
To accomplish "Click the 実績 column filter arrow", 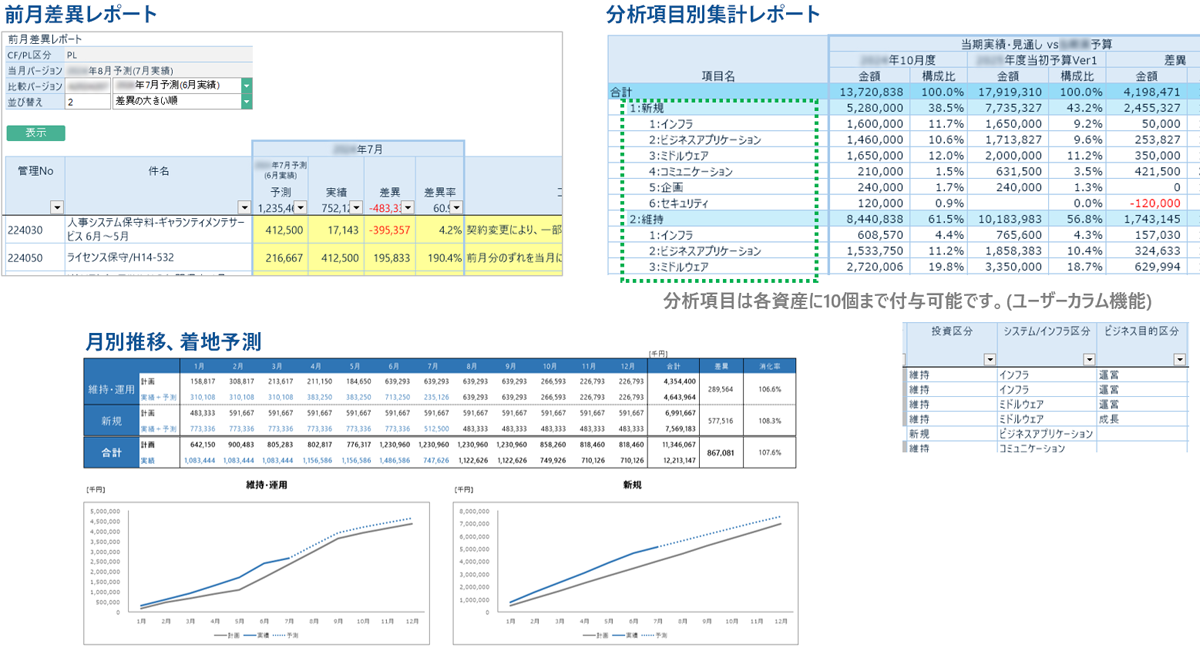I will pyautogui.click(x=355, y=207).
